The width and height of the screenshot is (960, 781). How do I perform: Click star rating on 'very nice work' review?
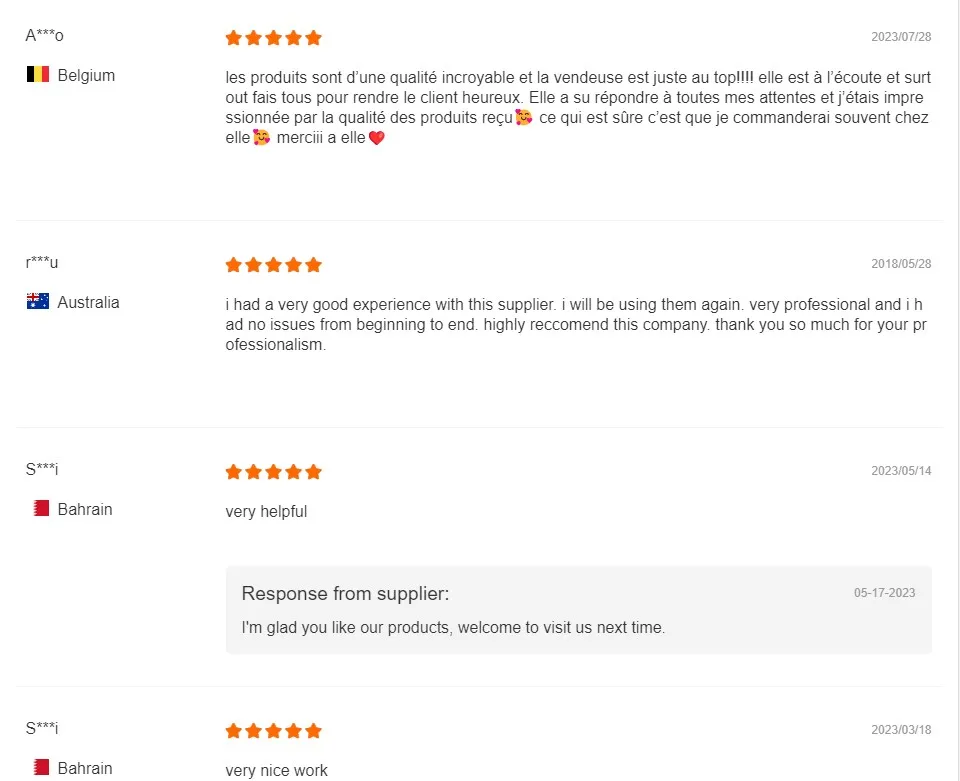tap(273, 731)
